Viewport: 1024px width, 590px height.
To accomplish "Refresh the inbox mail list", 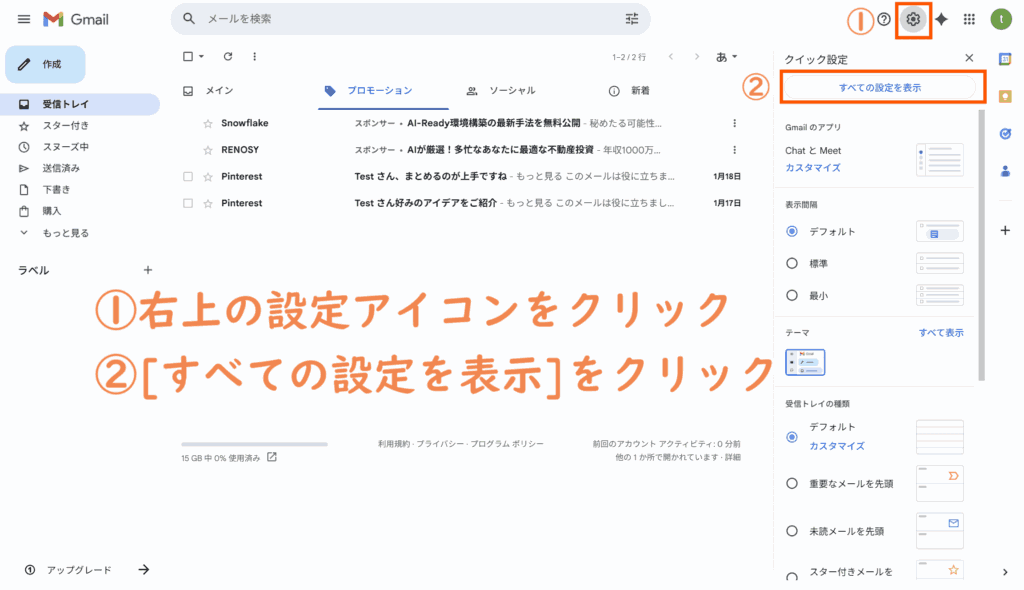I will (x=228, y=57).
